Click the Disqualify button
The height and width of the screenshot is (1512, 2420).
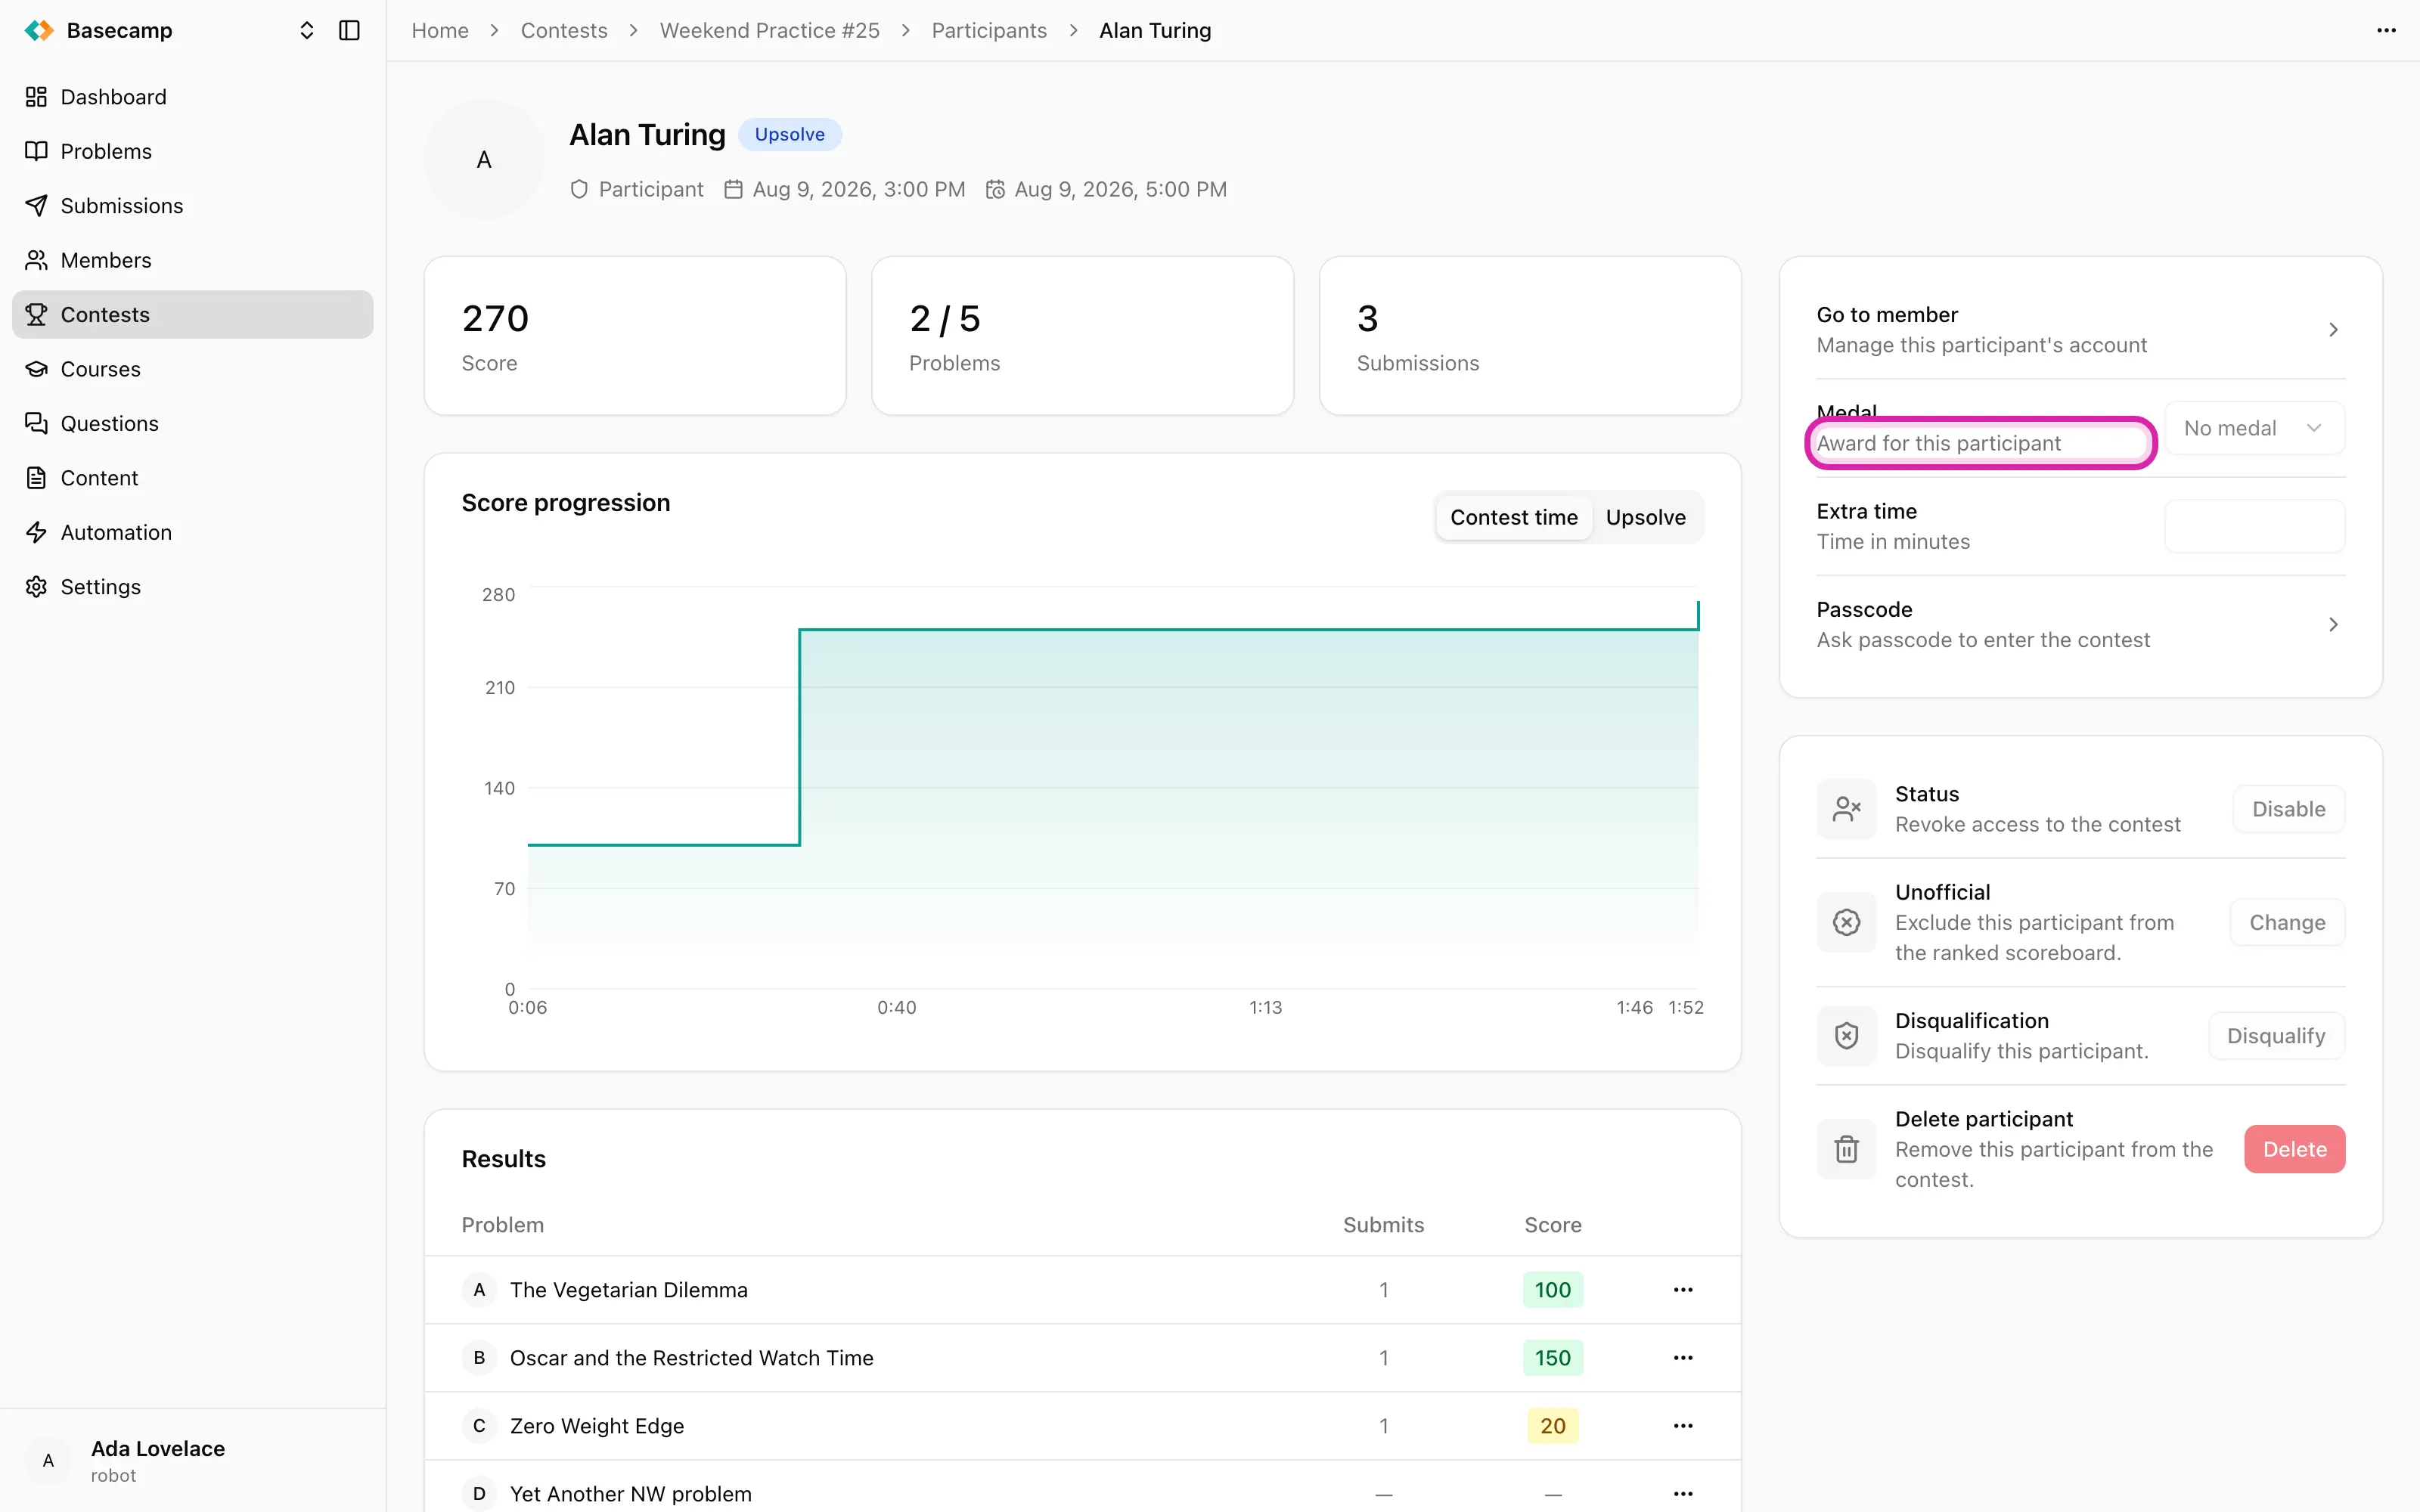pyautogui.click(x=2276, y=1036)
